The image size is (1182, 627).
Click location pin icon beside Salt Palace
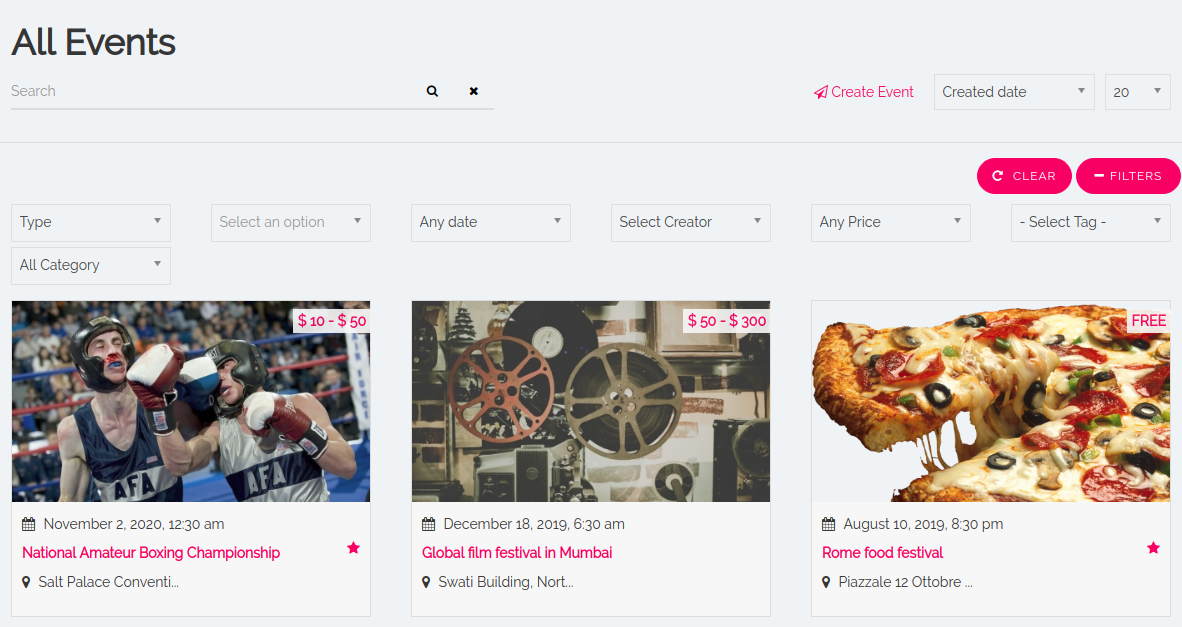[x=27, y=582]
